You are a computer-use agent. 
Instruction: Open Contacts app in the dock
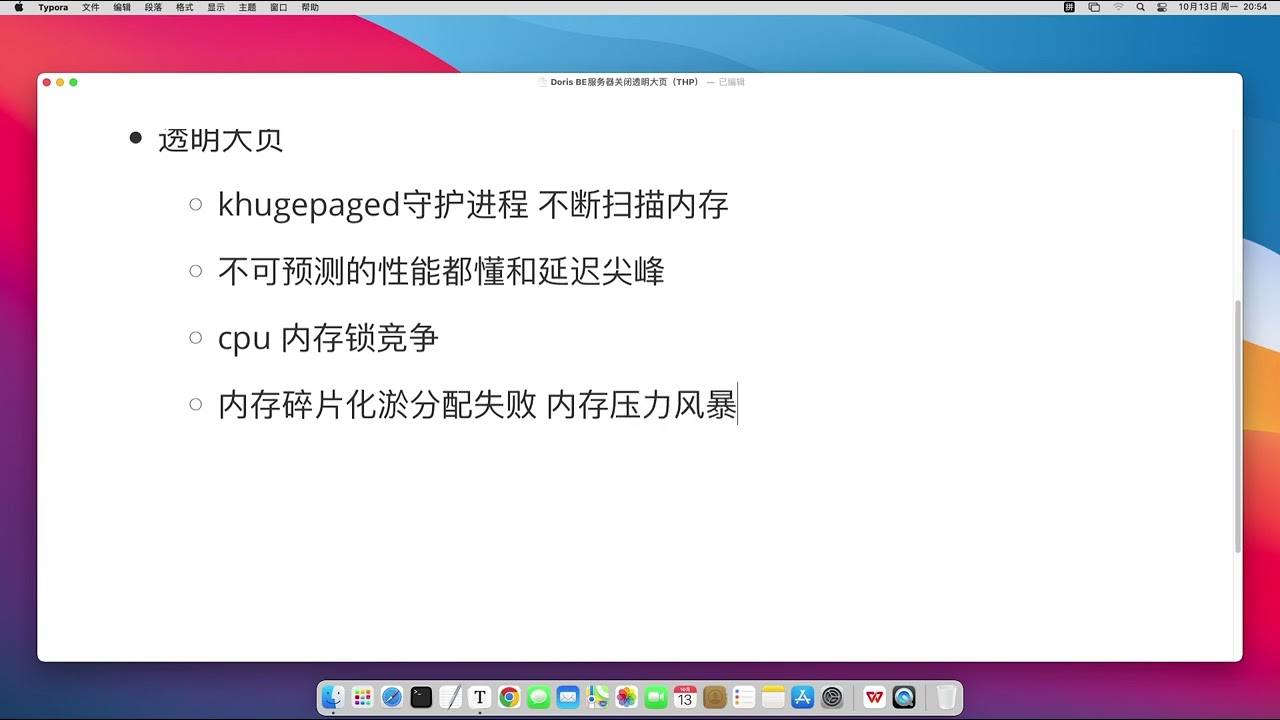coord(715,697)
